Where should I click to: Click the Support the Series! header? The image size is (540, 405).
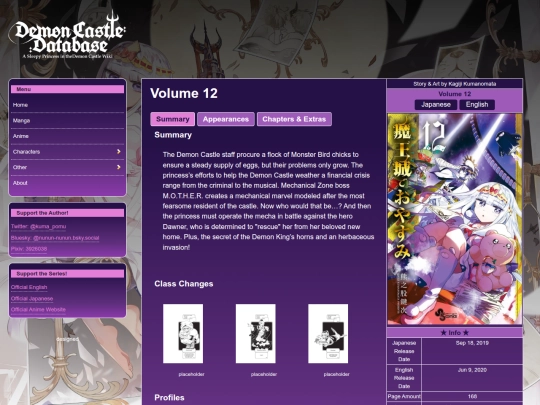tap(67, 274)
